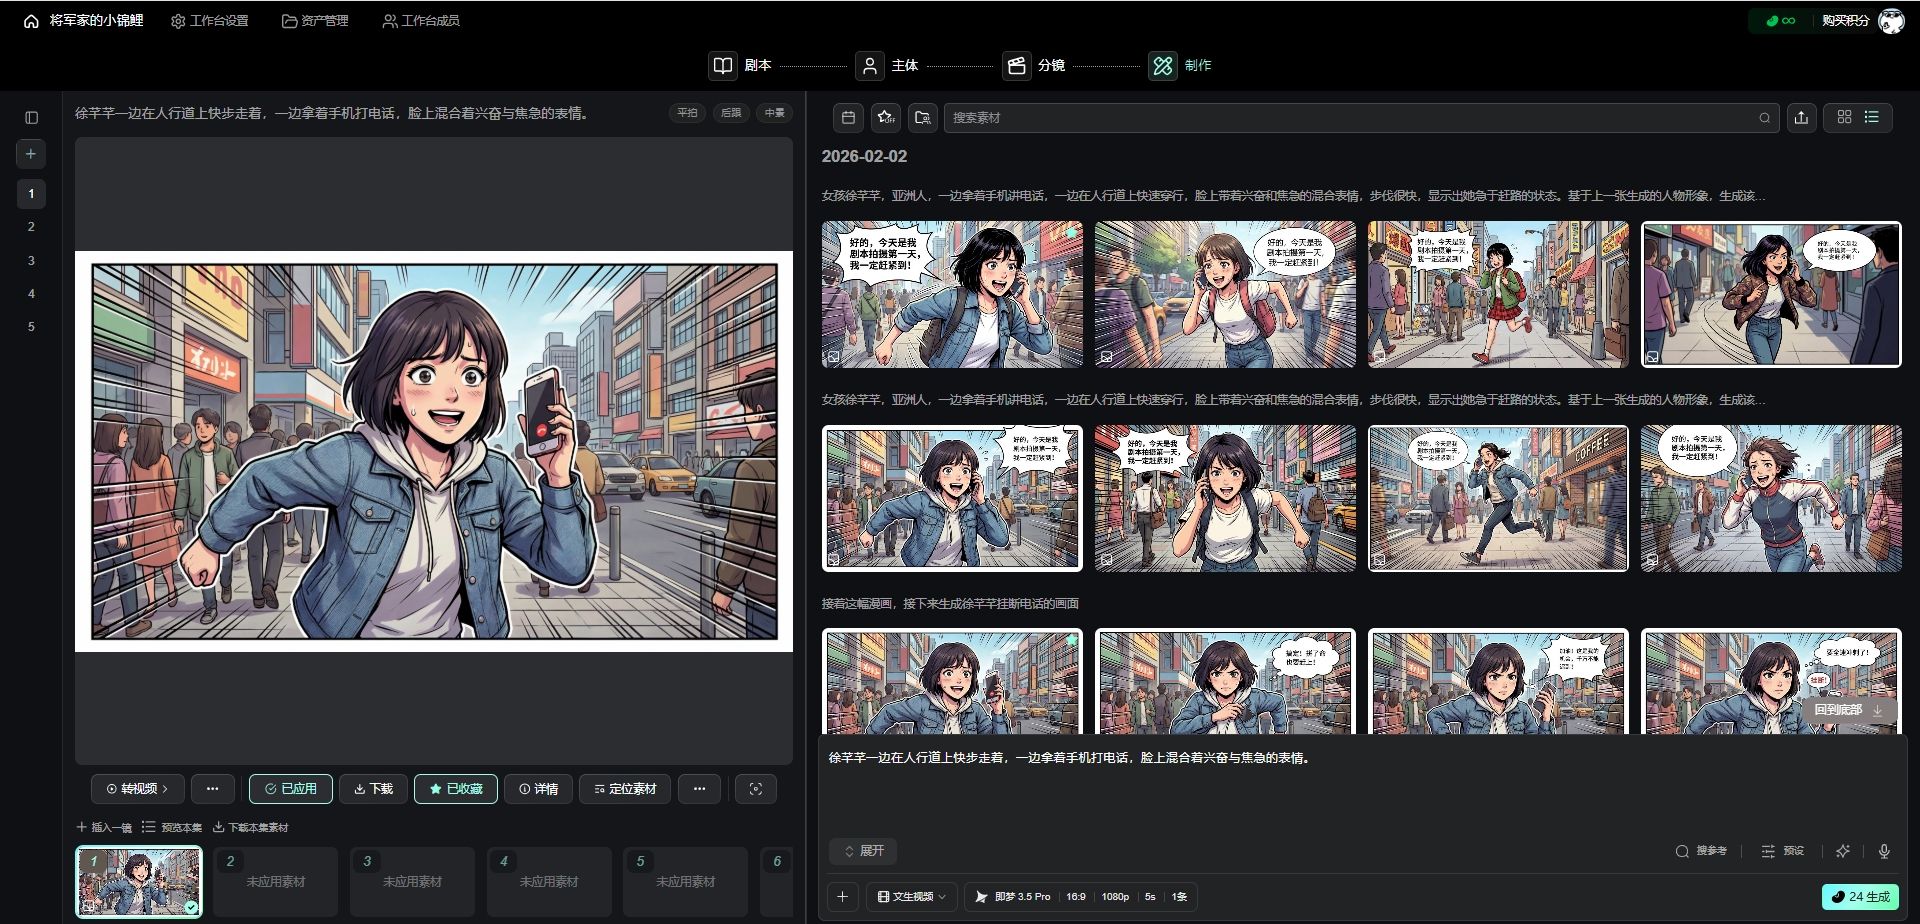Select the 中景 shot tag

click(775, 113)
